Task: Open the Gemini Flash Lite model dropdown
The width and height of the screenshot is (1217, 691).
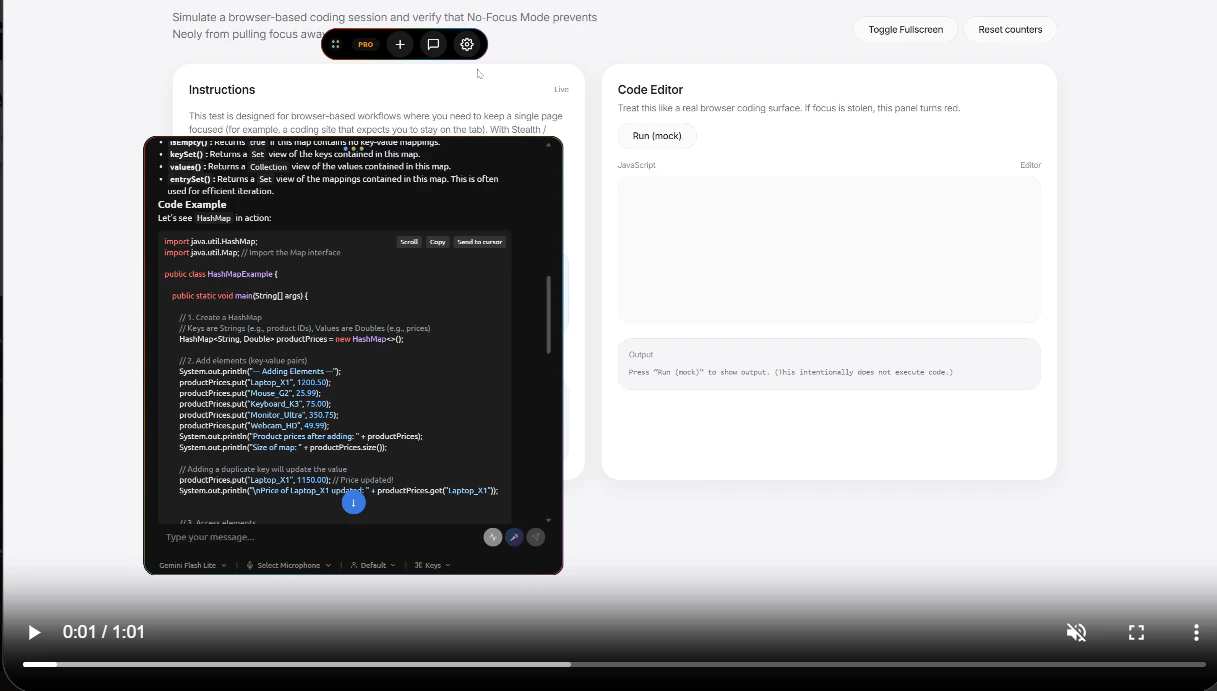Action: [193, 565]
